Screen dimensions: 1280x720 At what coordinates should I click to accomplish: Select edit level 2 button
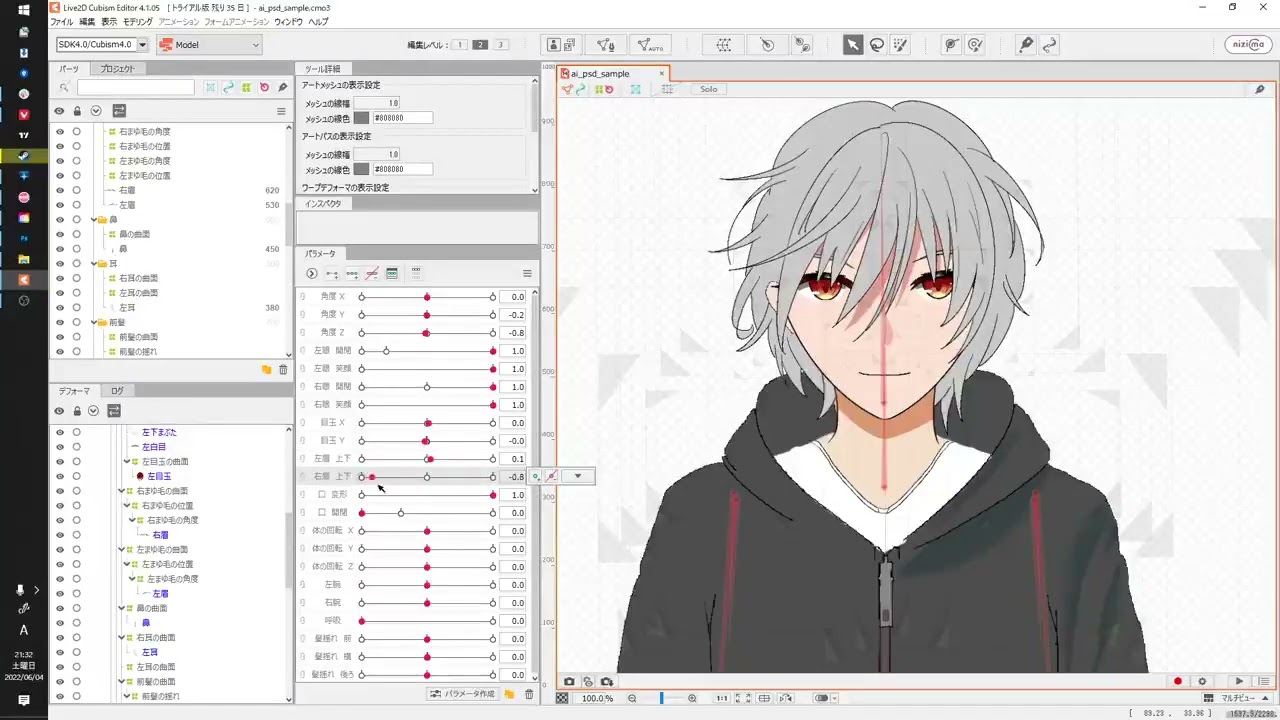click(x=480, y=45)
